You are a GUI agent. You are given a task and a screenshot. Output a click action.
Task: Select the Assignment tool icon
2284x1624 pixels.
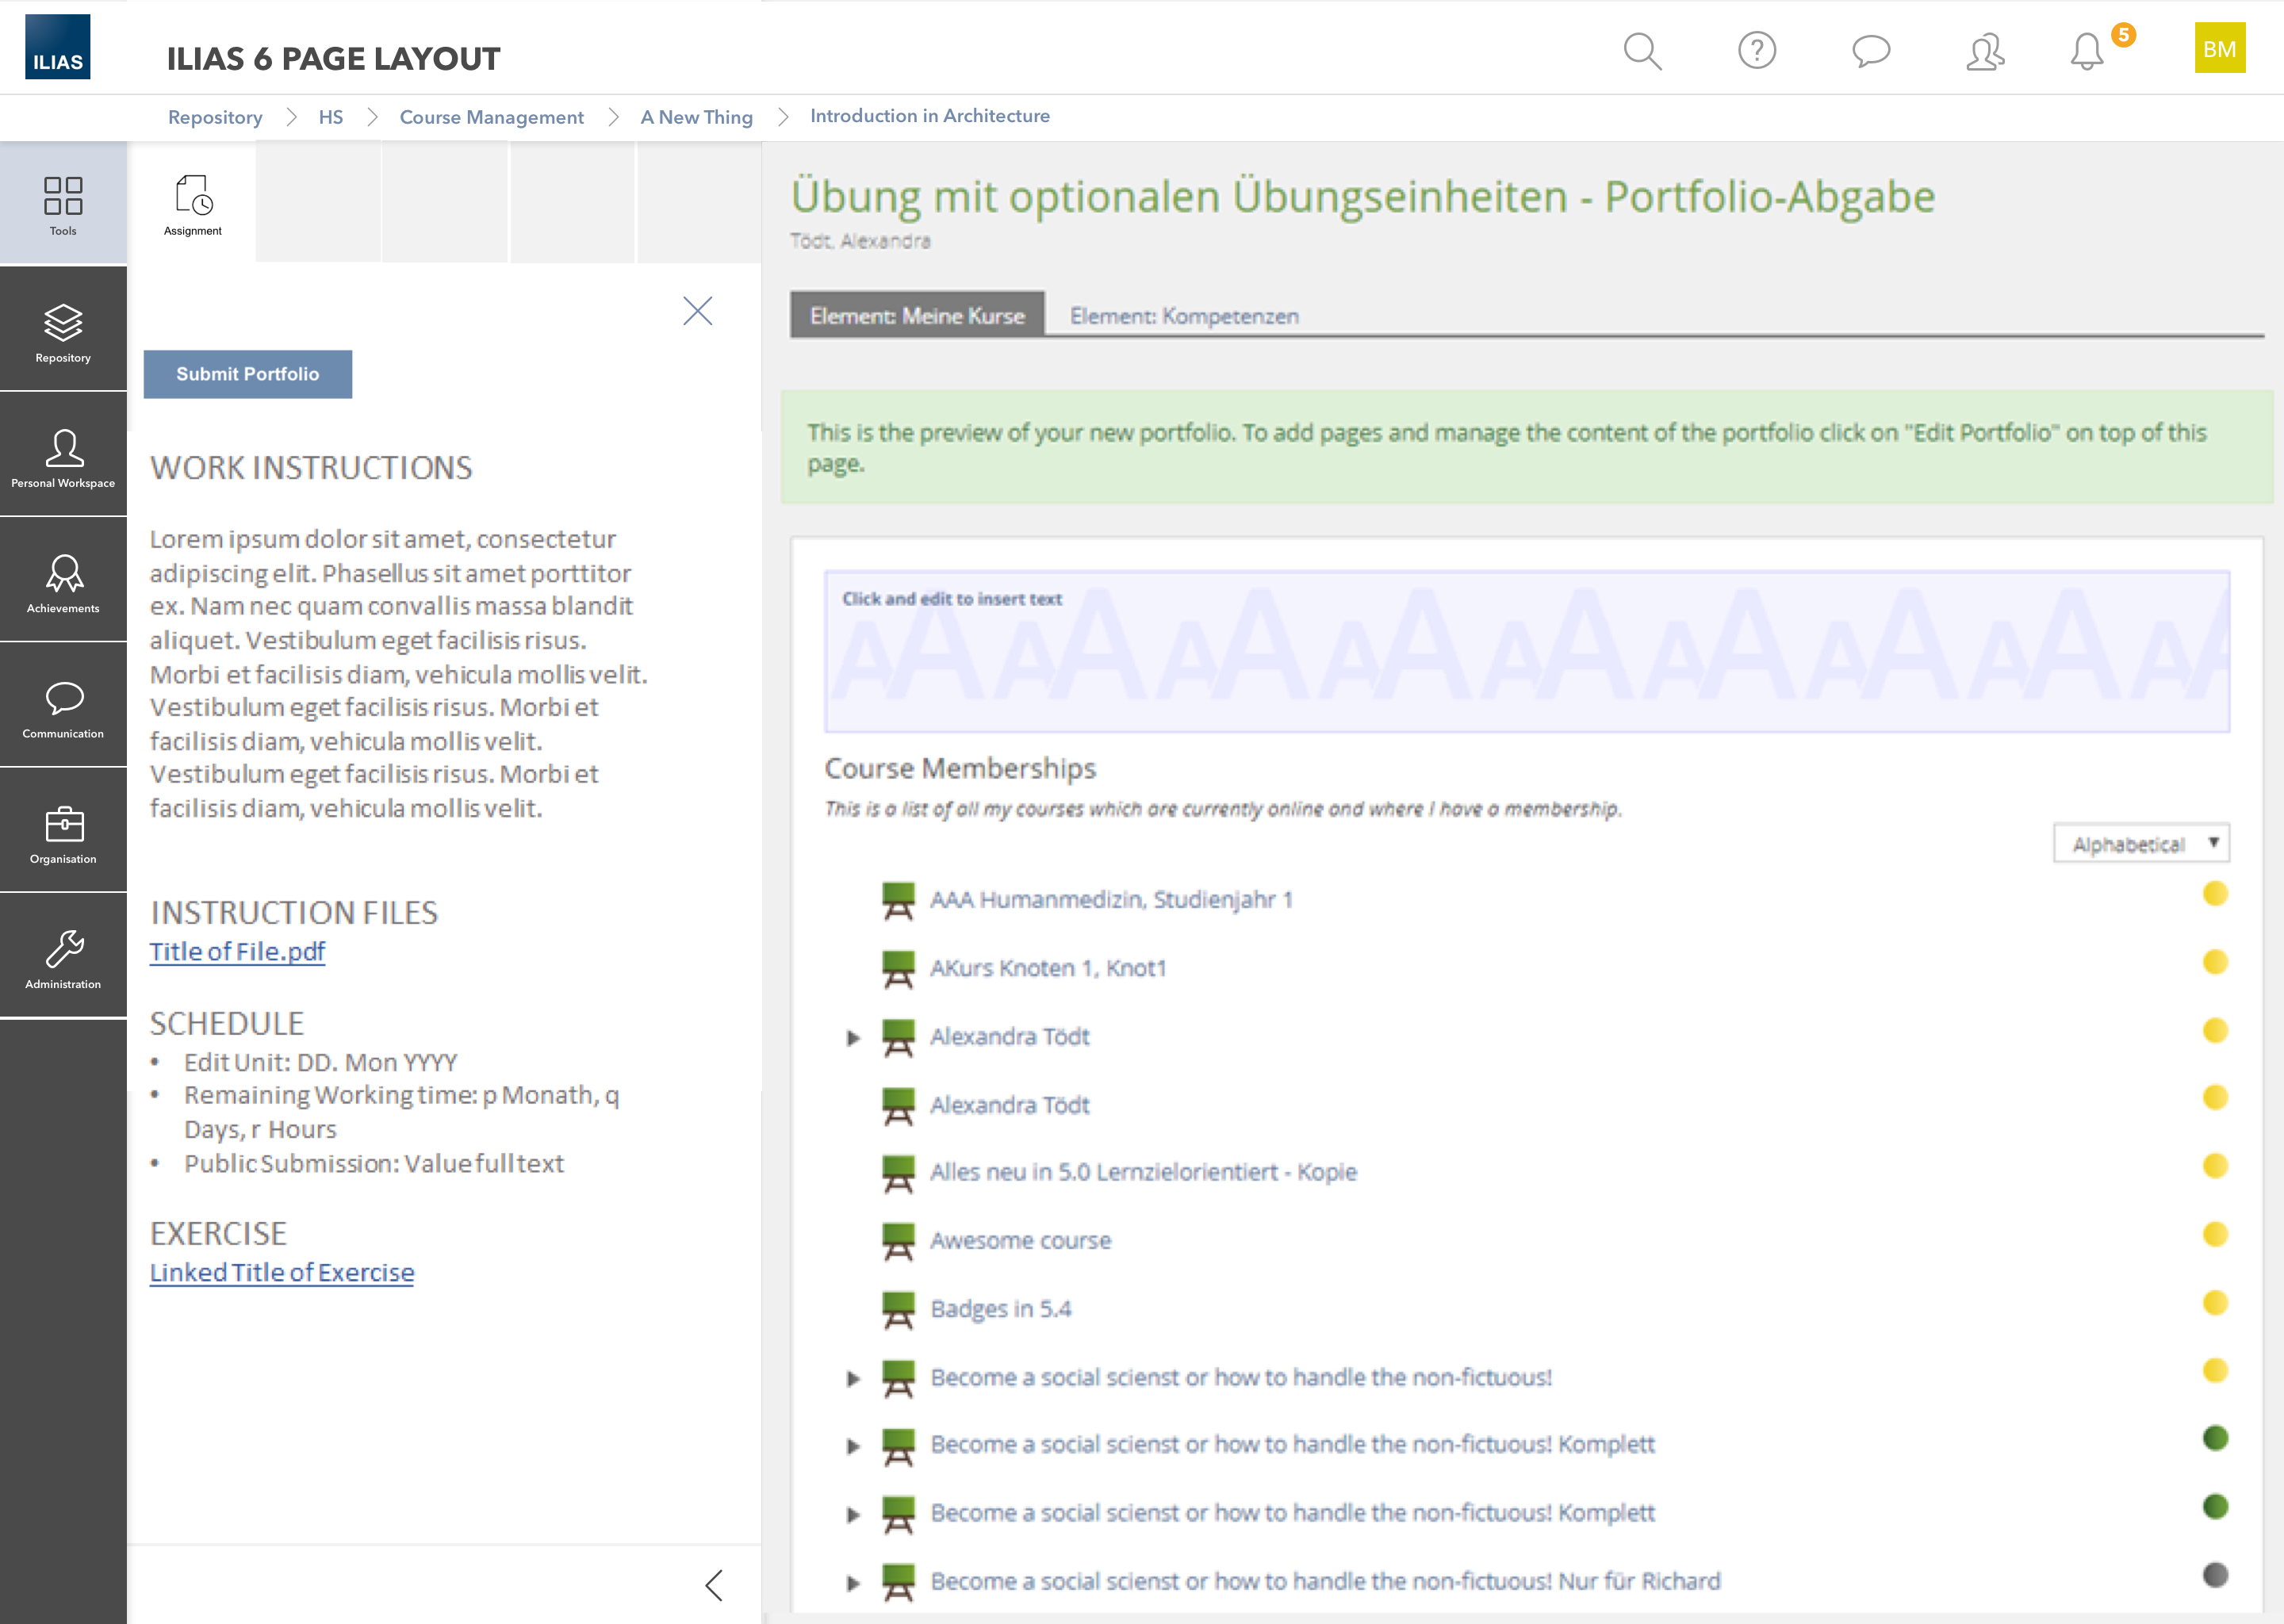[x=193, y=204]
